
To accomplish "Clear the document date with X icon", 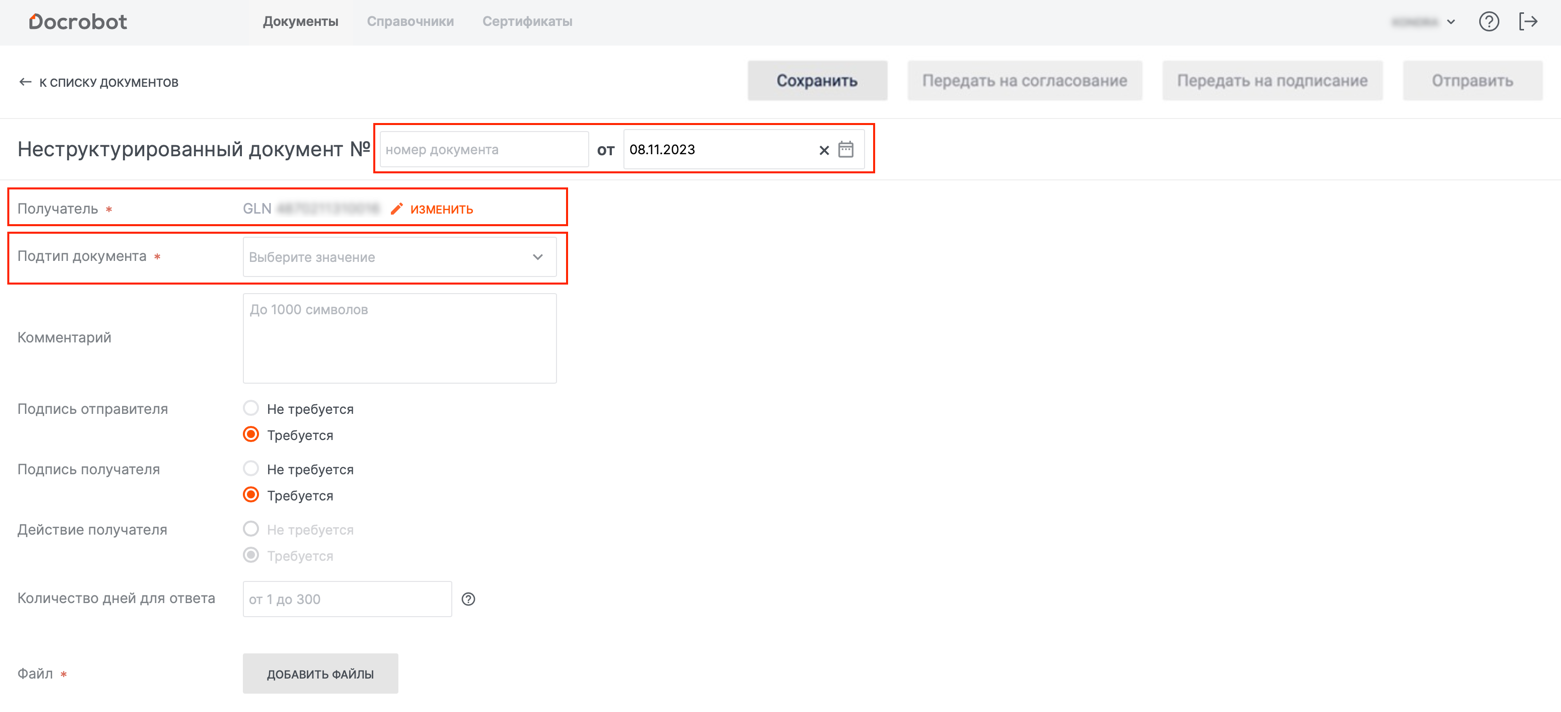I will pyautogui.click(x=824, y=150).
